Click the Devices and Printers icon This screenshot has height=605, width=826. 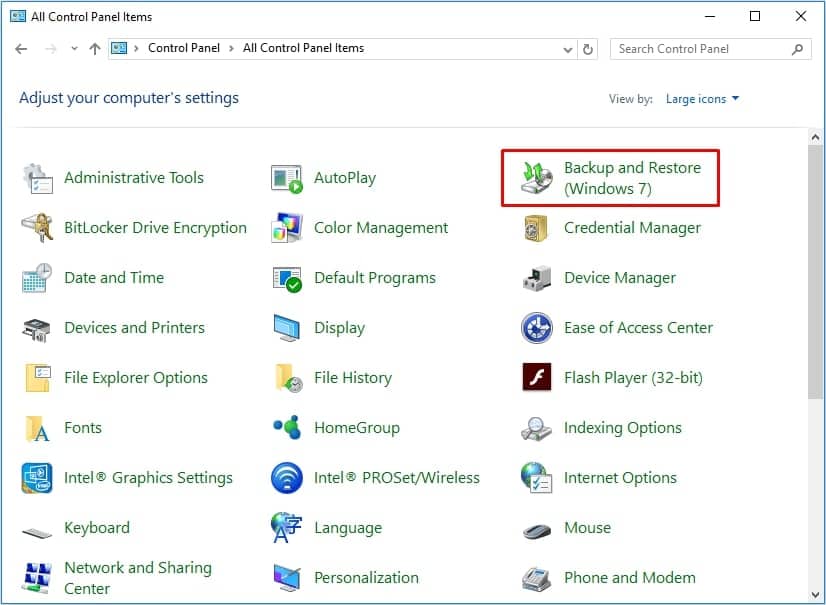tap(37, 328)
